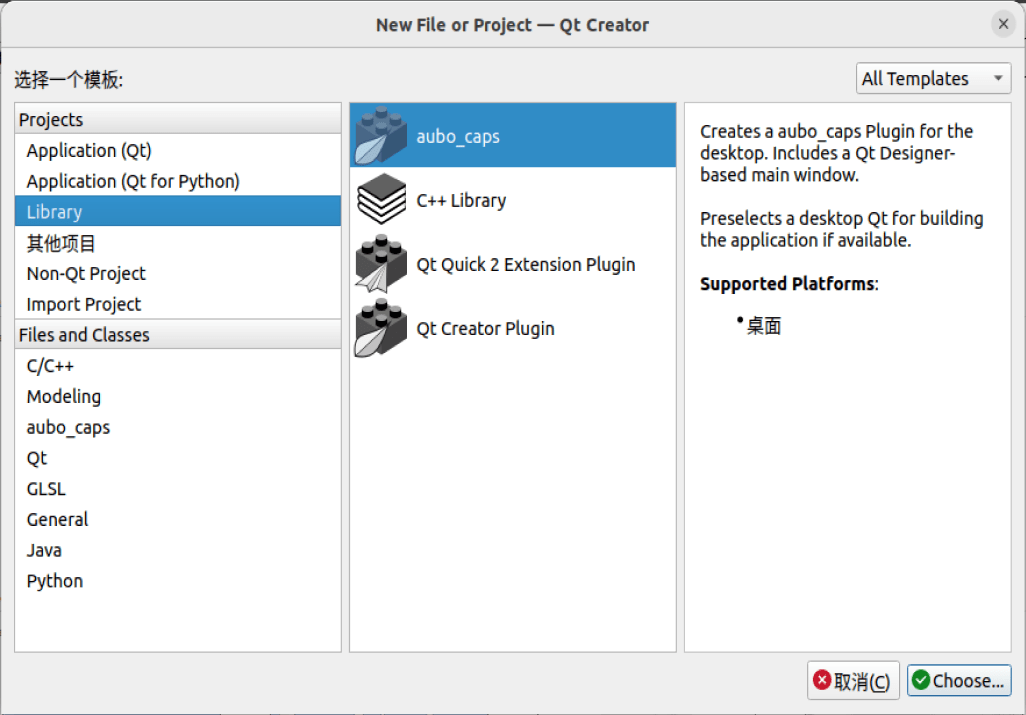Select Java file category
The width and height of the screenshot is (1026, 715).
(x=178, y=550)
